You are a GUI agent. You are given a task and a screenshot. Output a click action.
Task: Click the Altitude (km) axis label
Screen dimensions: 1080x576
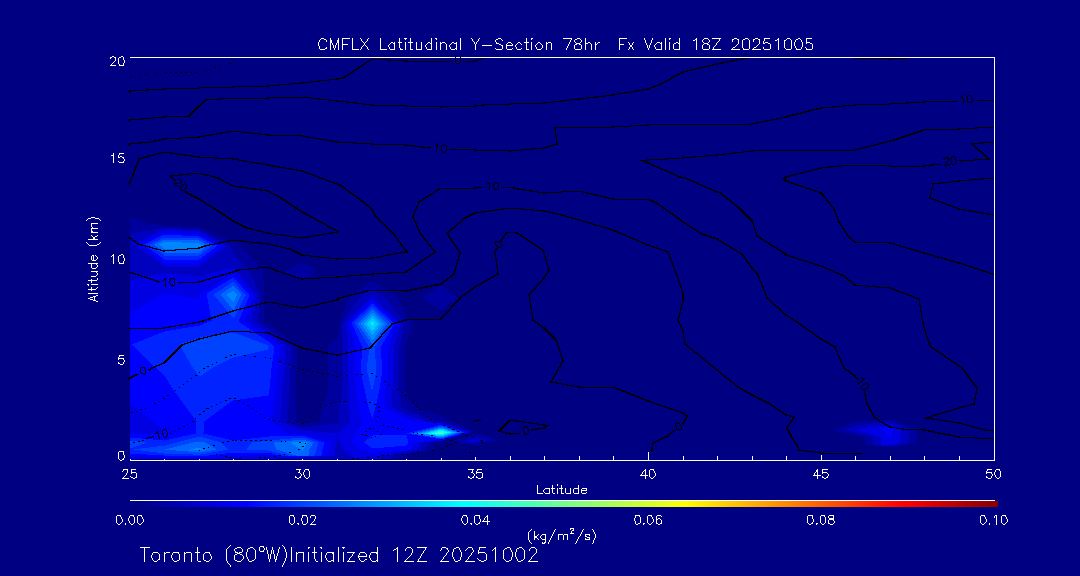click(93, 258)
